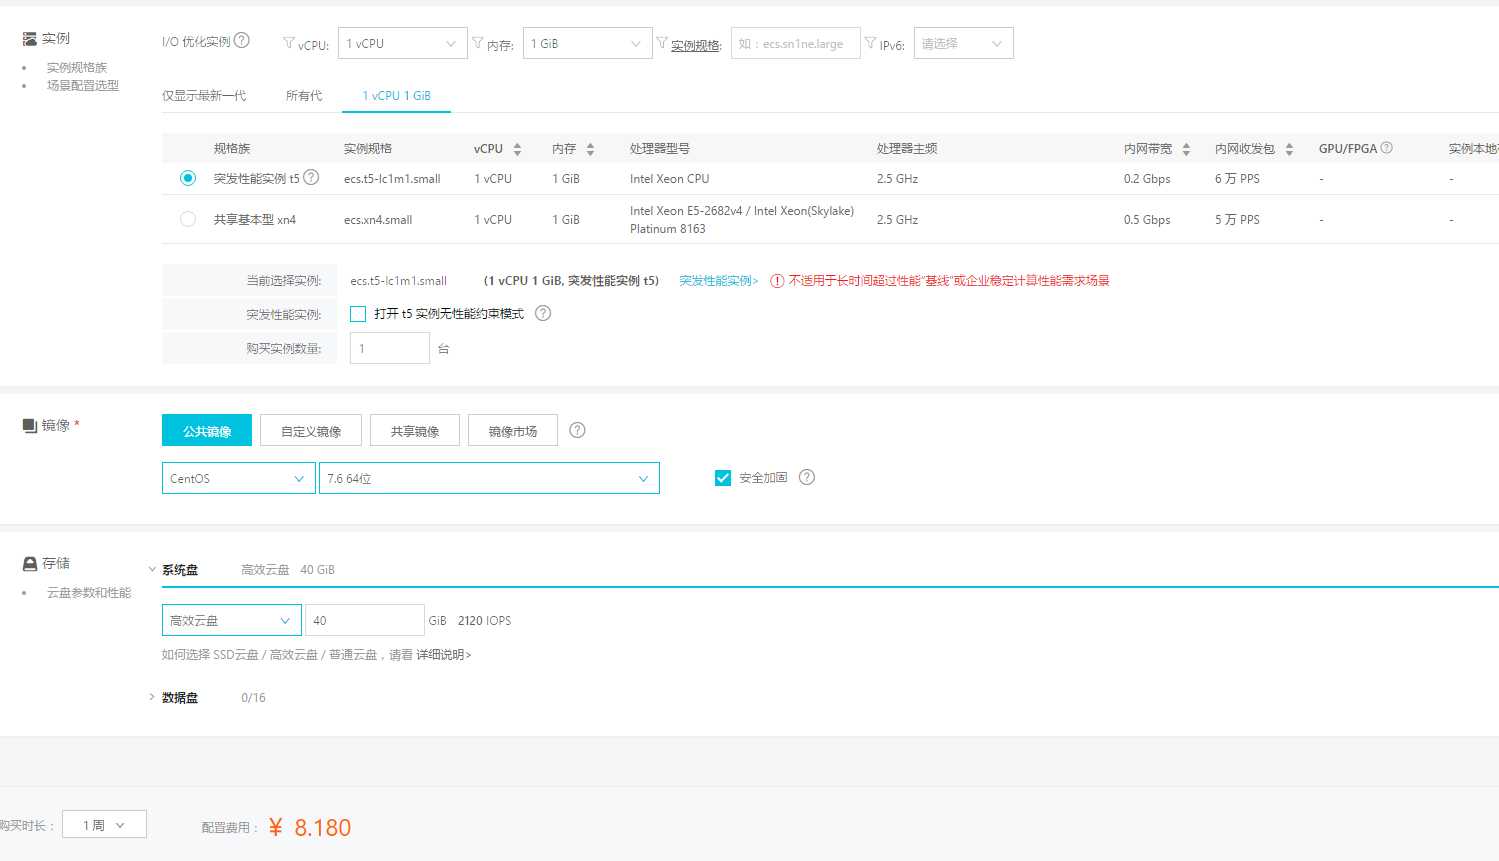Click the help icon next to 安全加固

807,477
